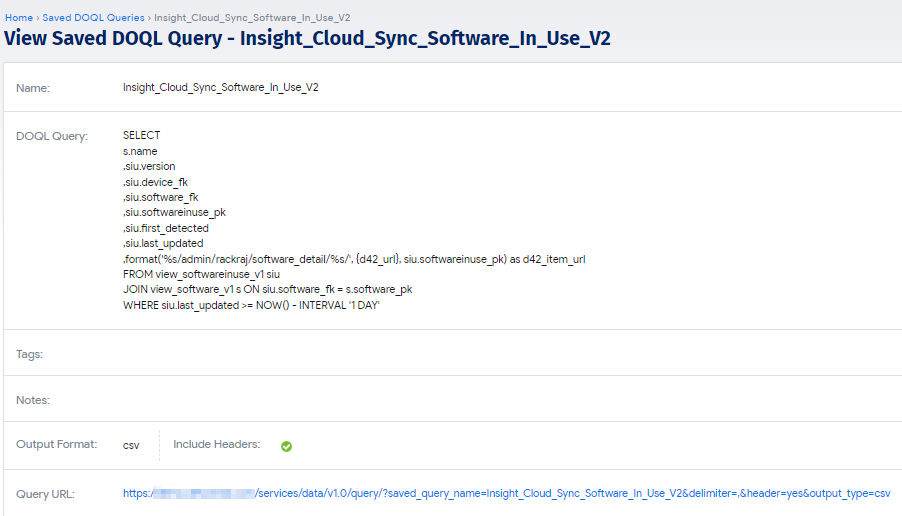Click the csv output format value
The image size is (902, 516).
click(x=131, y=445)
